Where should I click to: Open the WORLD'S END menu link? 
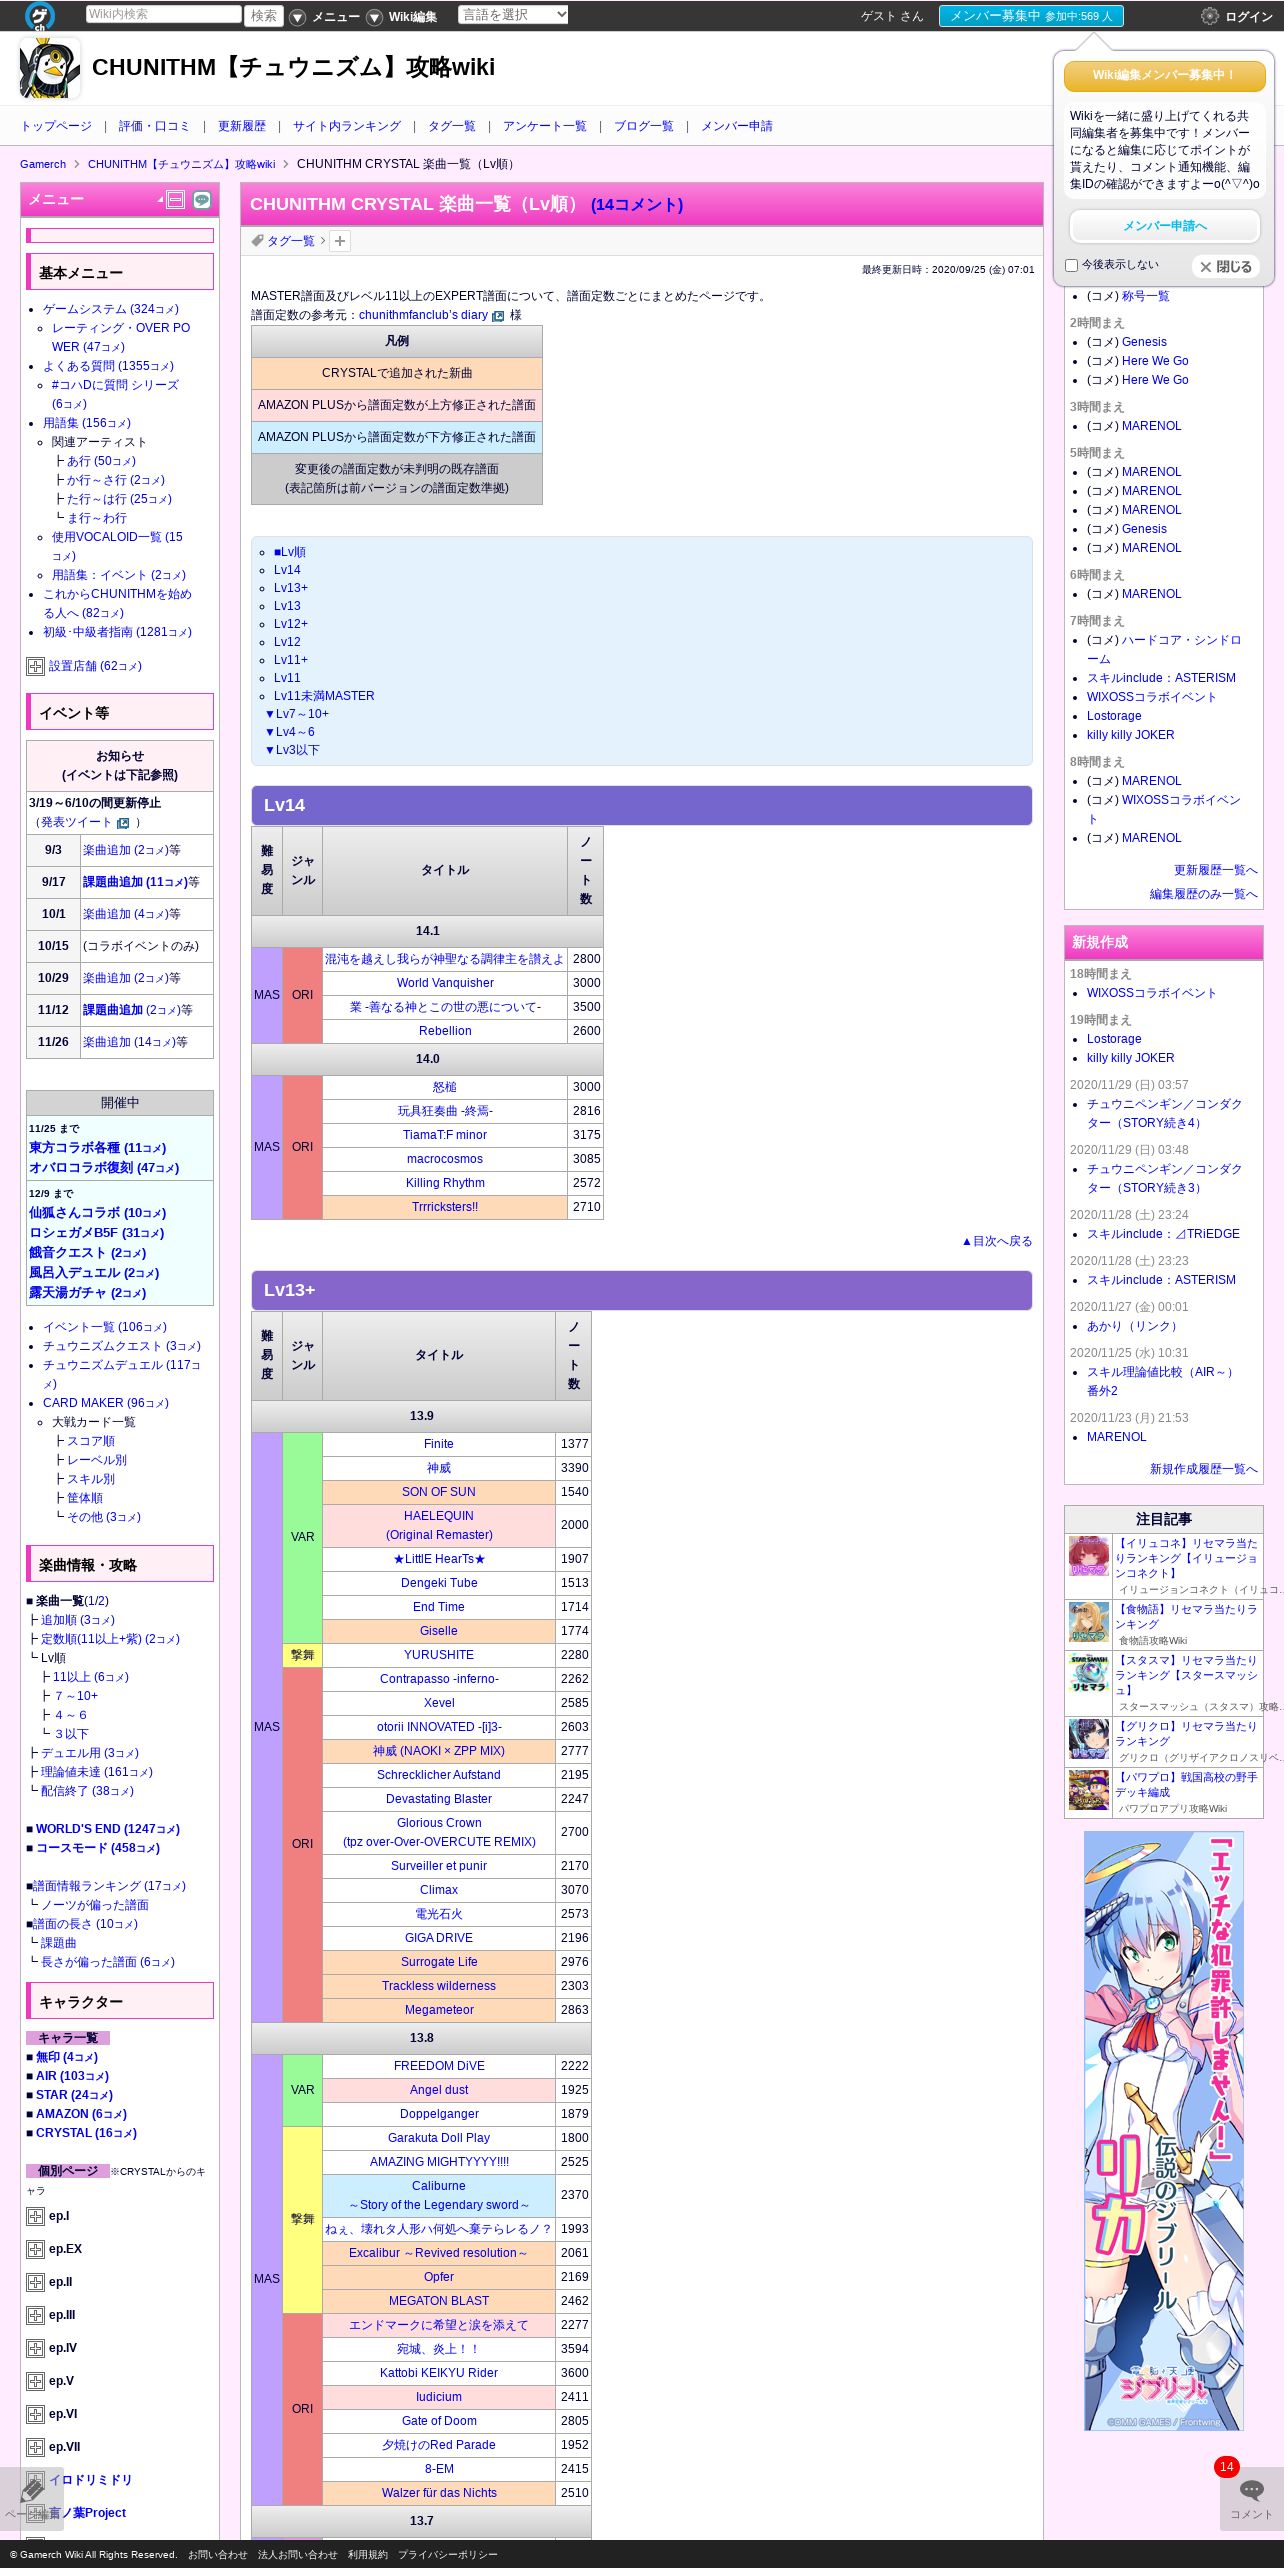pyautogui.click(x=108, y=1829)
